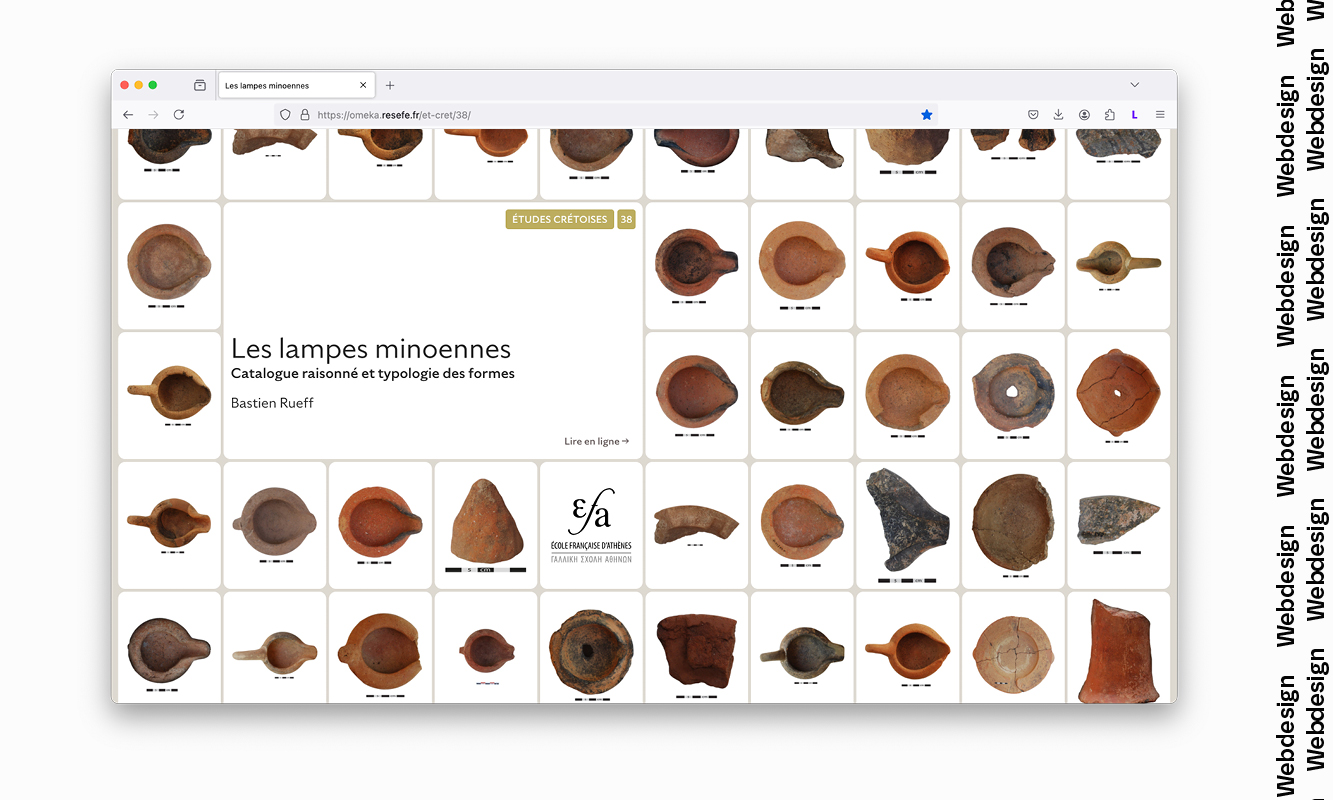The width and height of the screenshot is (1333, 800).
Task: Open the cracked four-lobed red lamp thumbnail
Action: [1118, 395]
